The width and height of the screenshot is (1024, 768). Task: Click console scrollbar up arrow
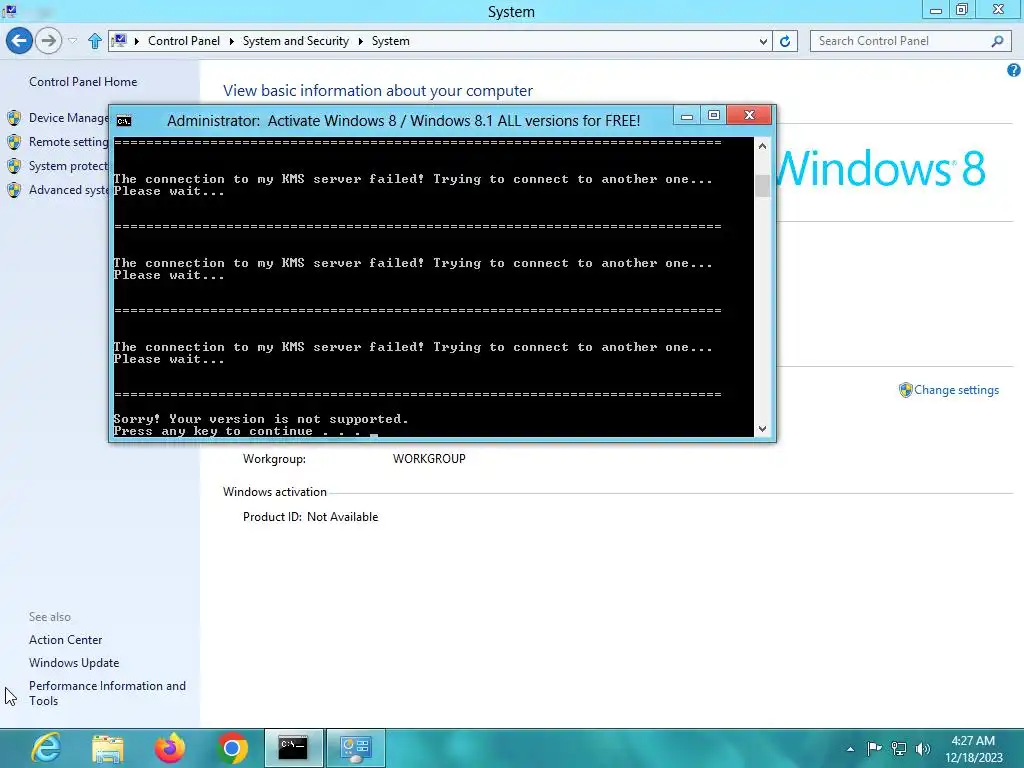tap(762, 146)
